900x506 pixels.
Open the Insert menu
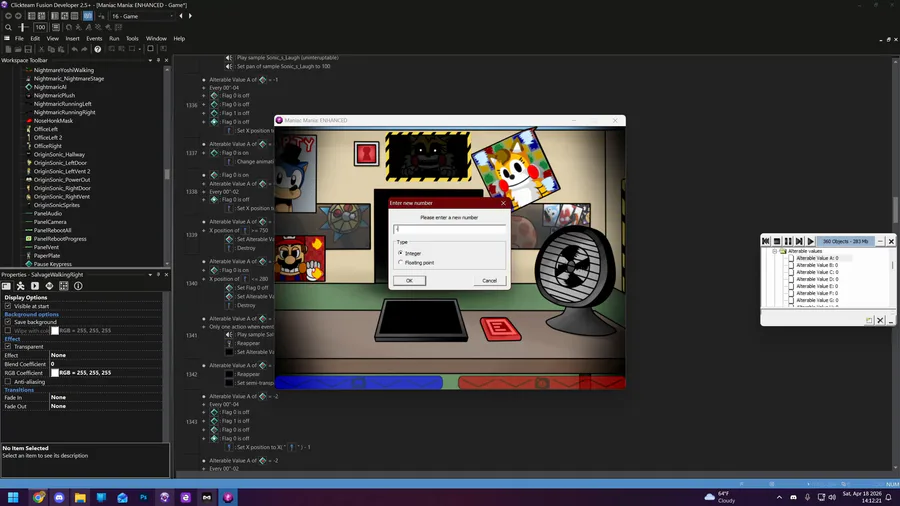coord(72,38)
